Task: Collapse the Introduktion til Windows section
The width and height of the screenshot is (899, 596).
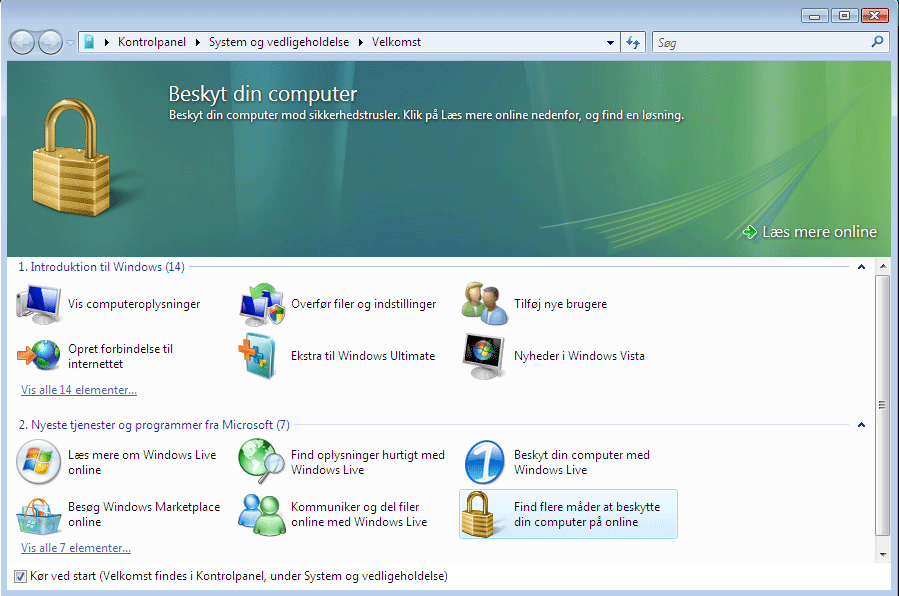Action: click(860, 267)
